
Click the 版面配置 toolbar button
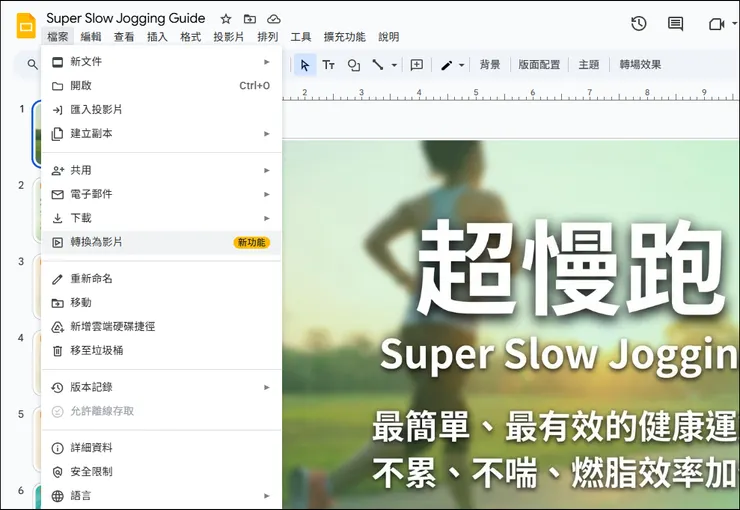coord(539,65)
